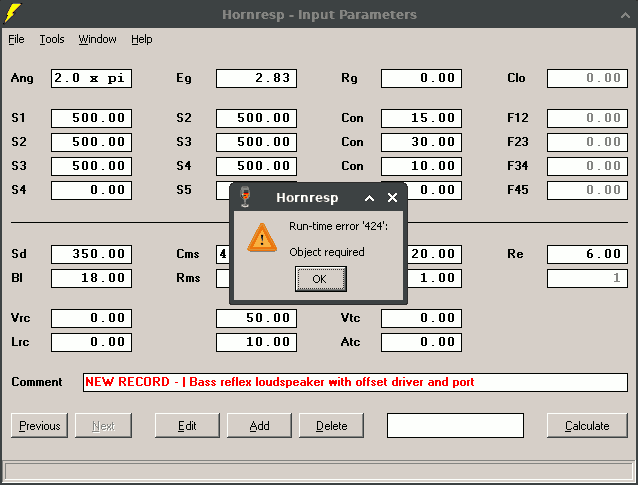Click the second-column S2 field
Screen dimensions: 638x485
click(x=256, y=118)
